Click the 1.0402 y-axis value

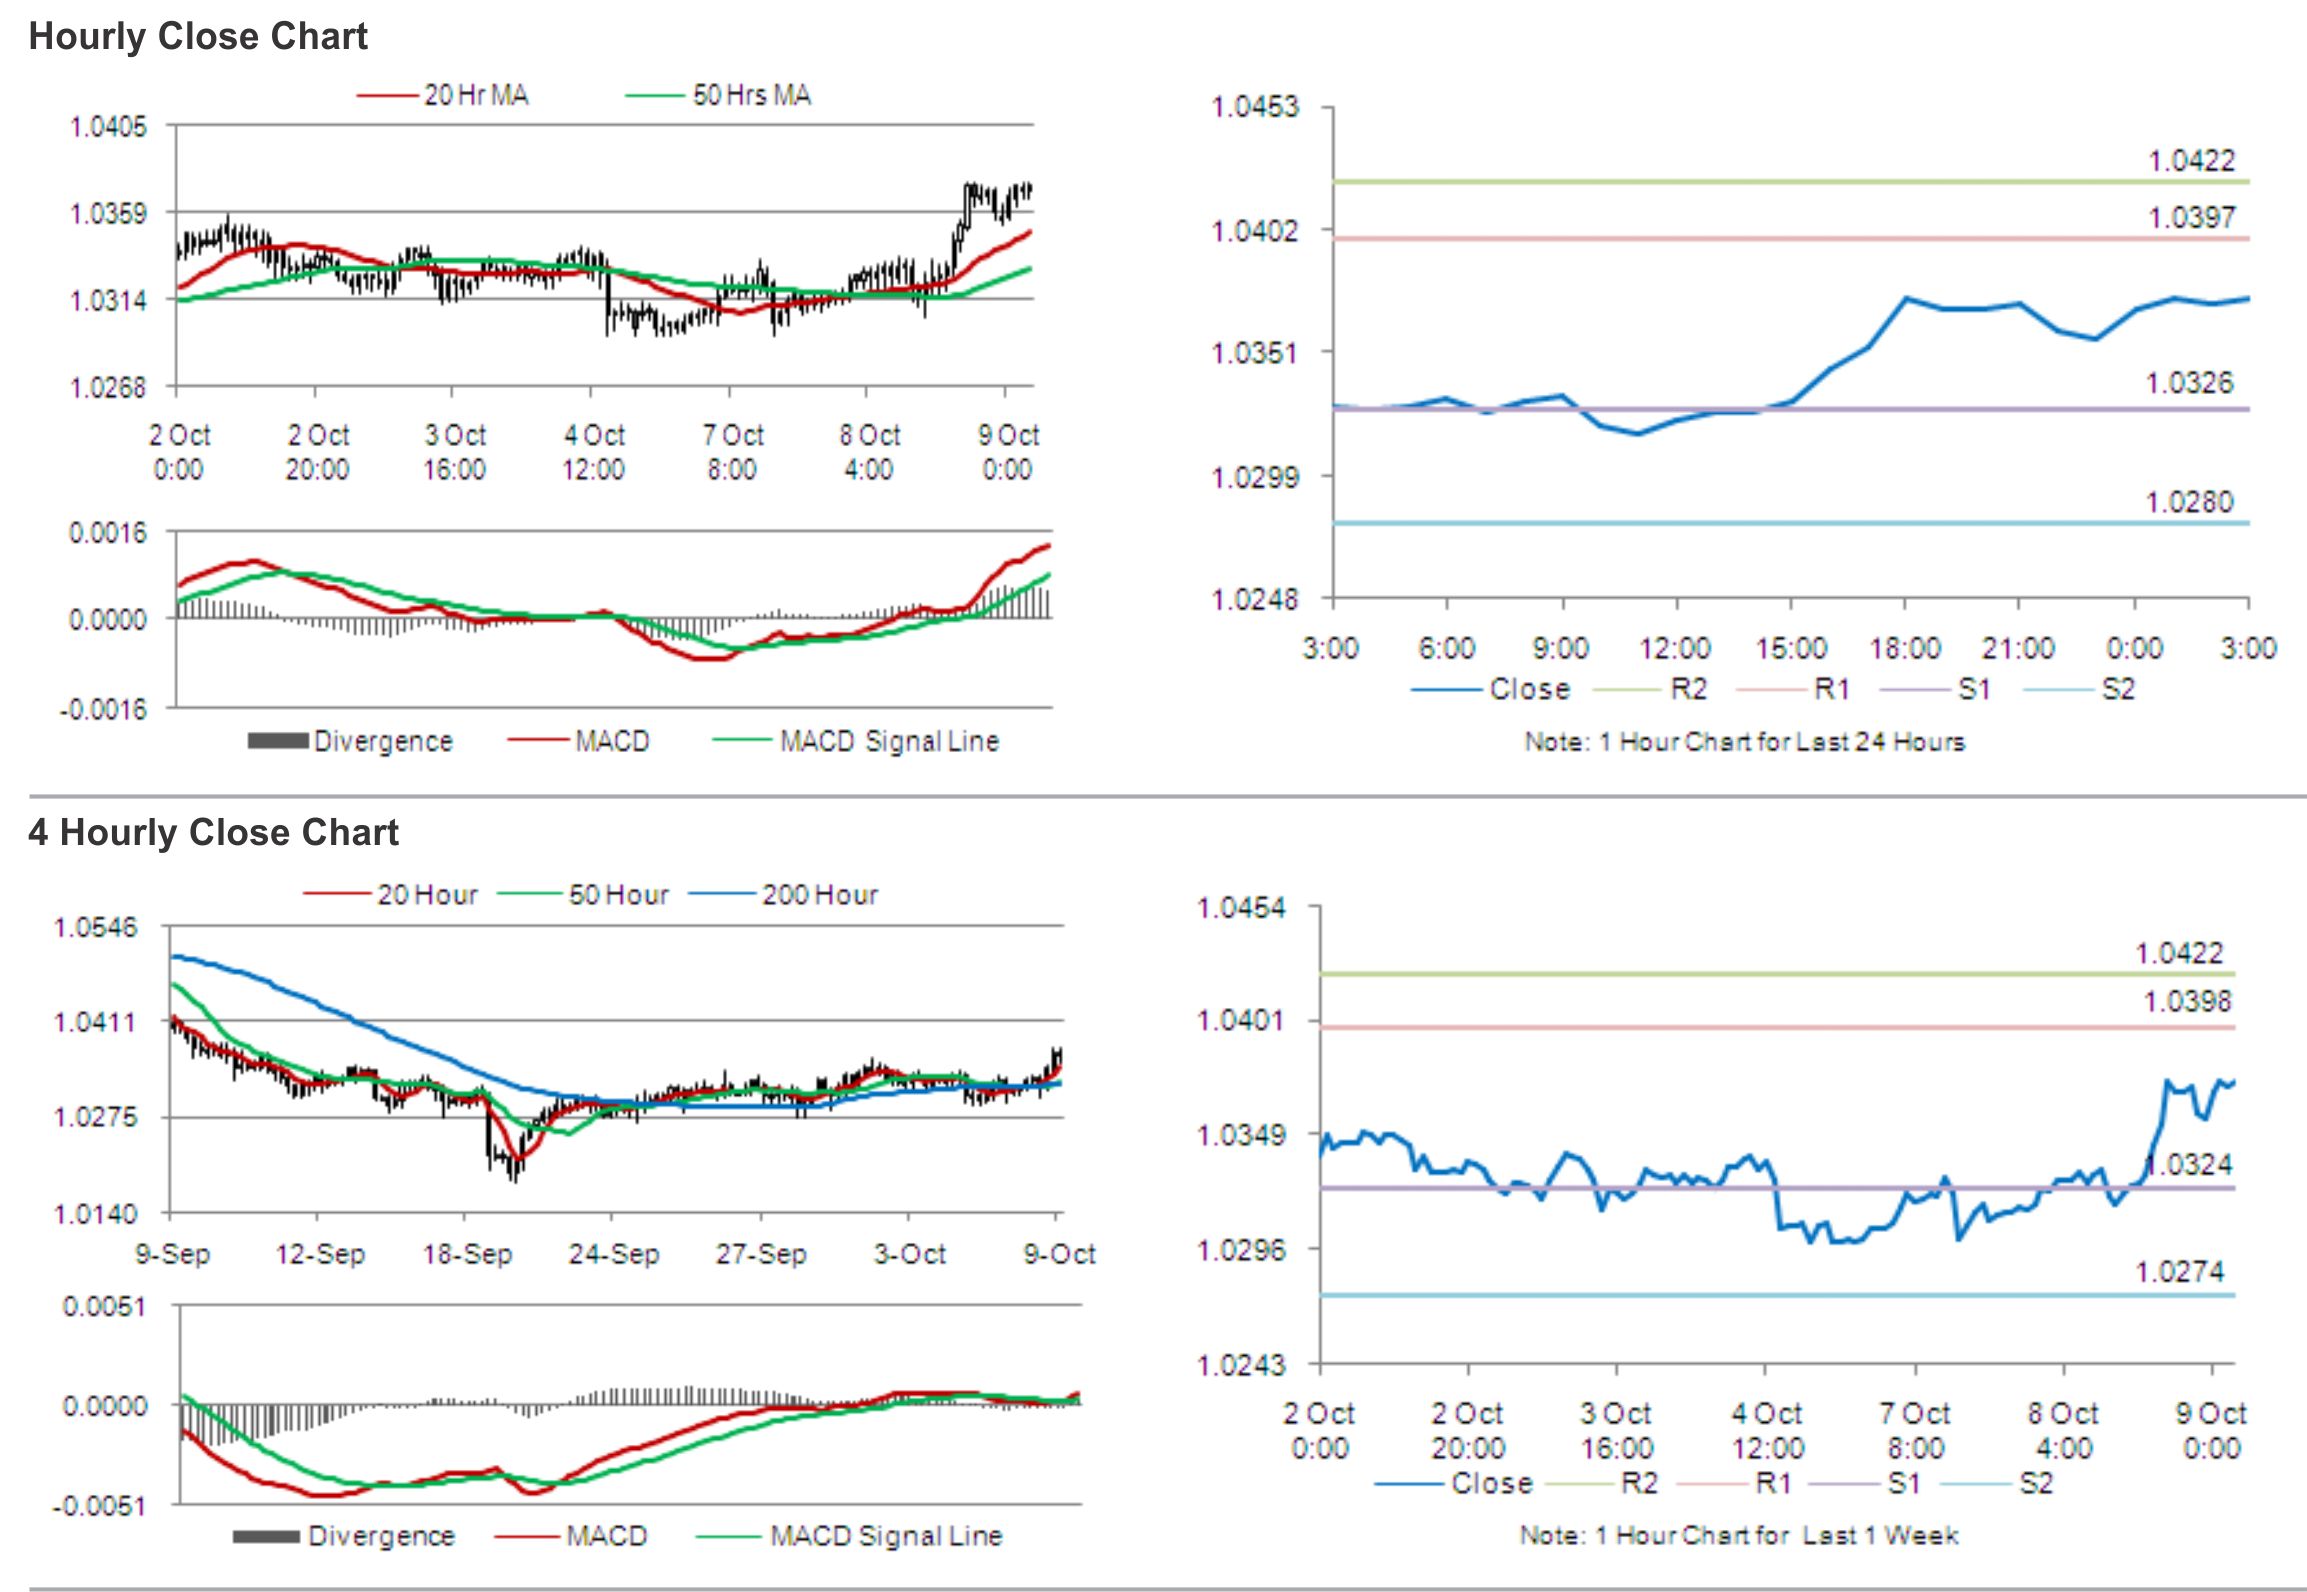pos(1255,231)
